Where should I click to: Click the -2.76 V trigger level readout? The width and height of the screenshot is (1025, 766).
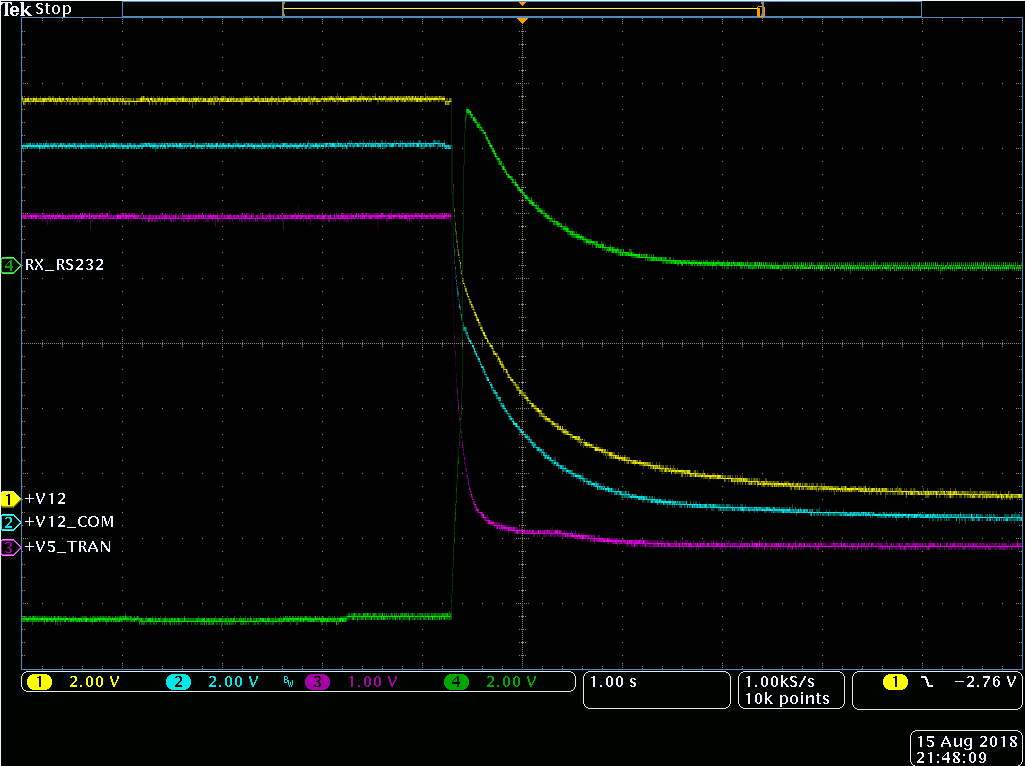tap(985, 682)
